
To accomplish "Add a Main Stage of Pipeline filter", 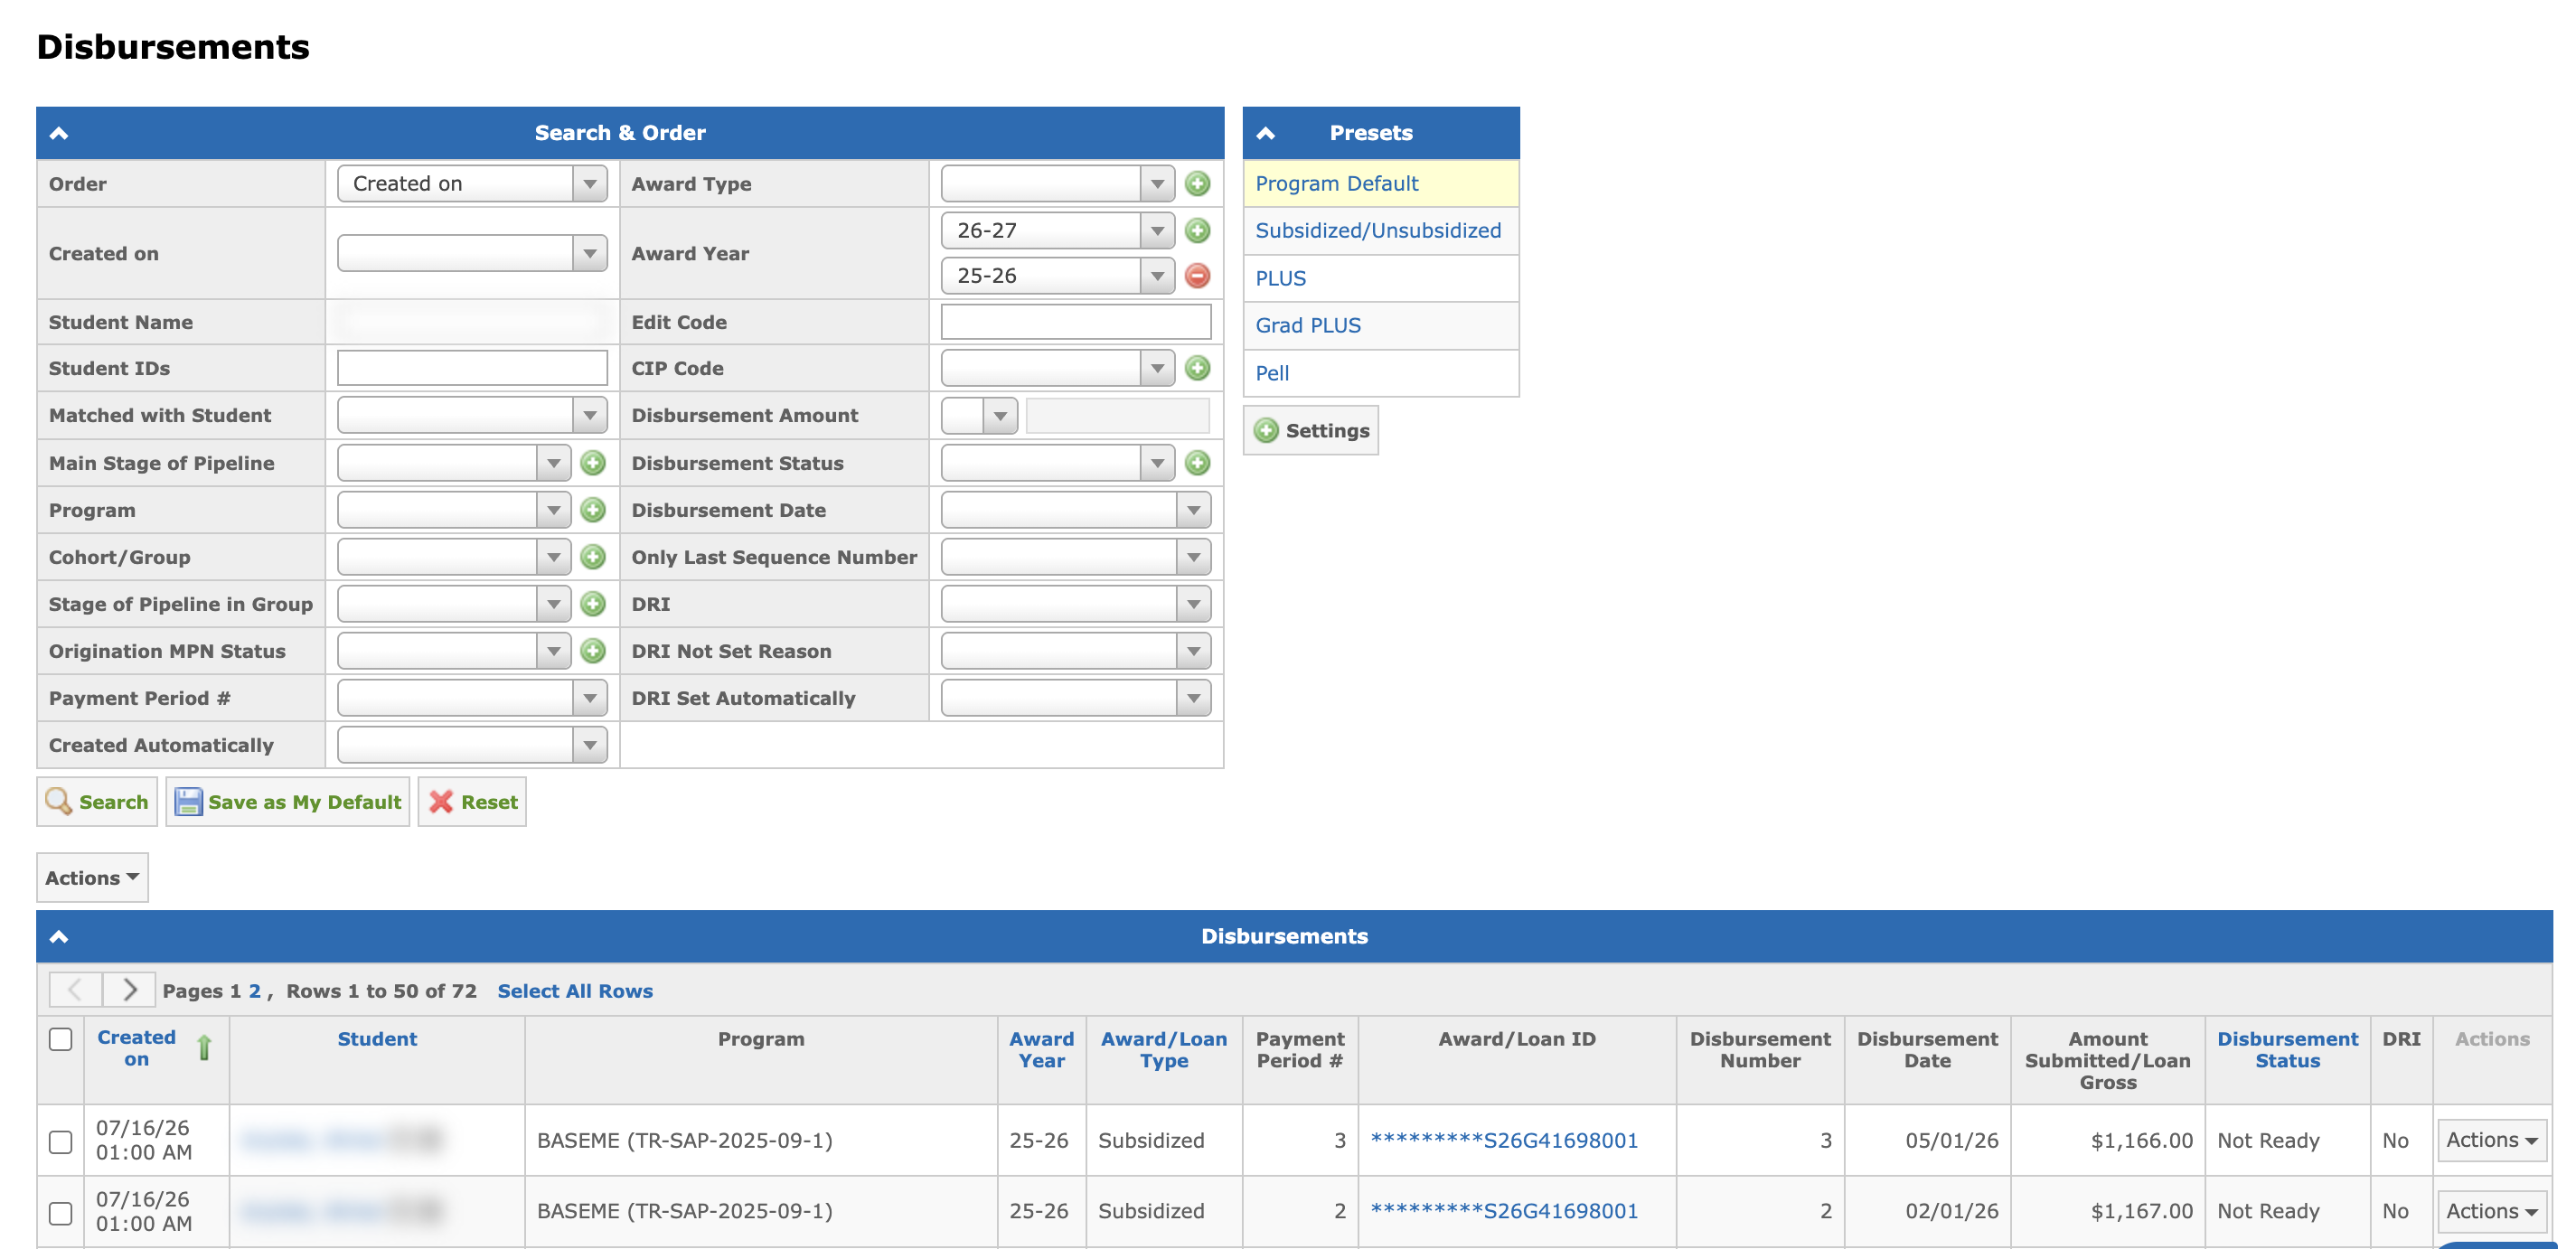I will (593, 463).
